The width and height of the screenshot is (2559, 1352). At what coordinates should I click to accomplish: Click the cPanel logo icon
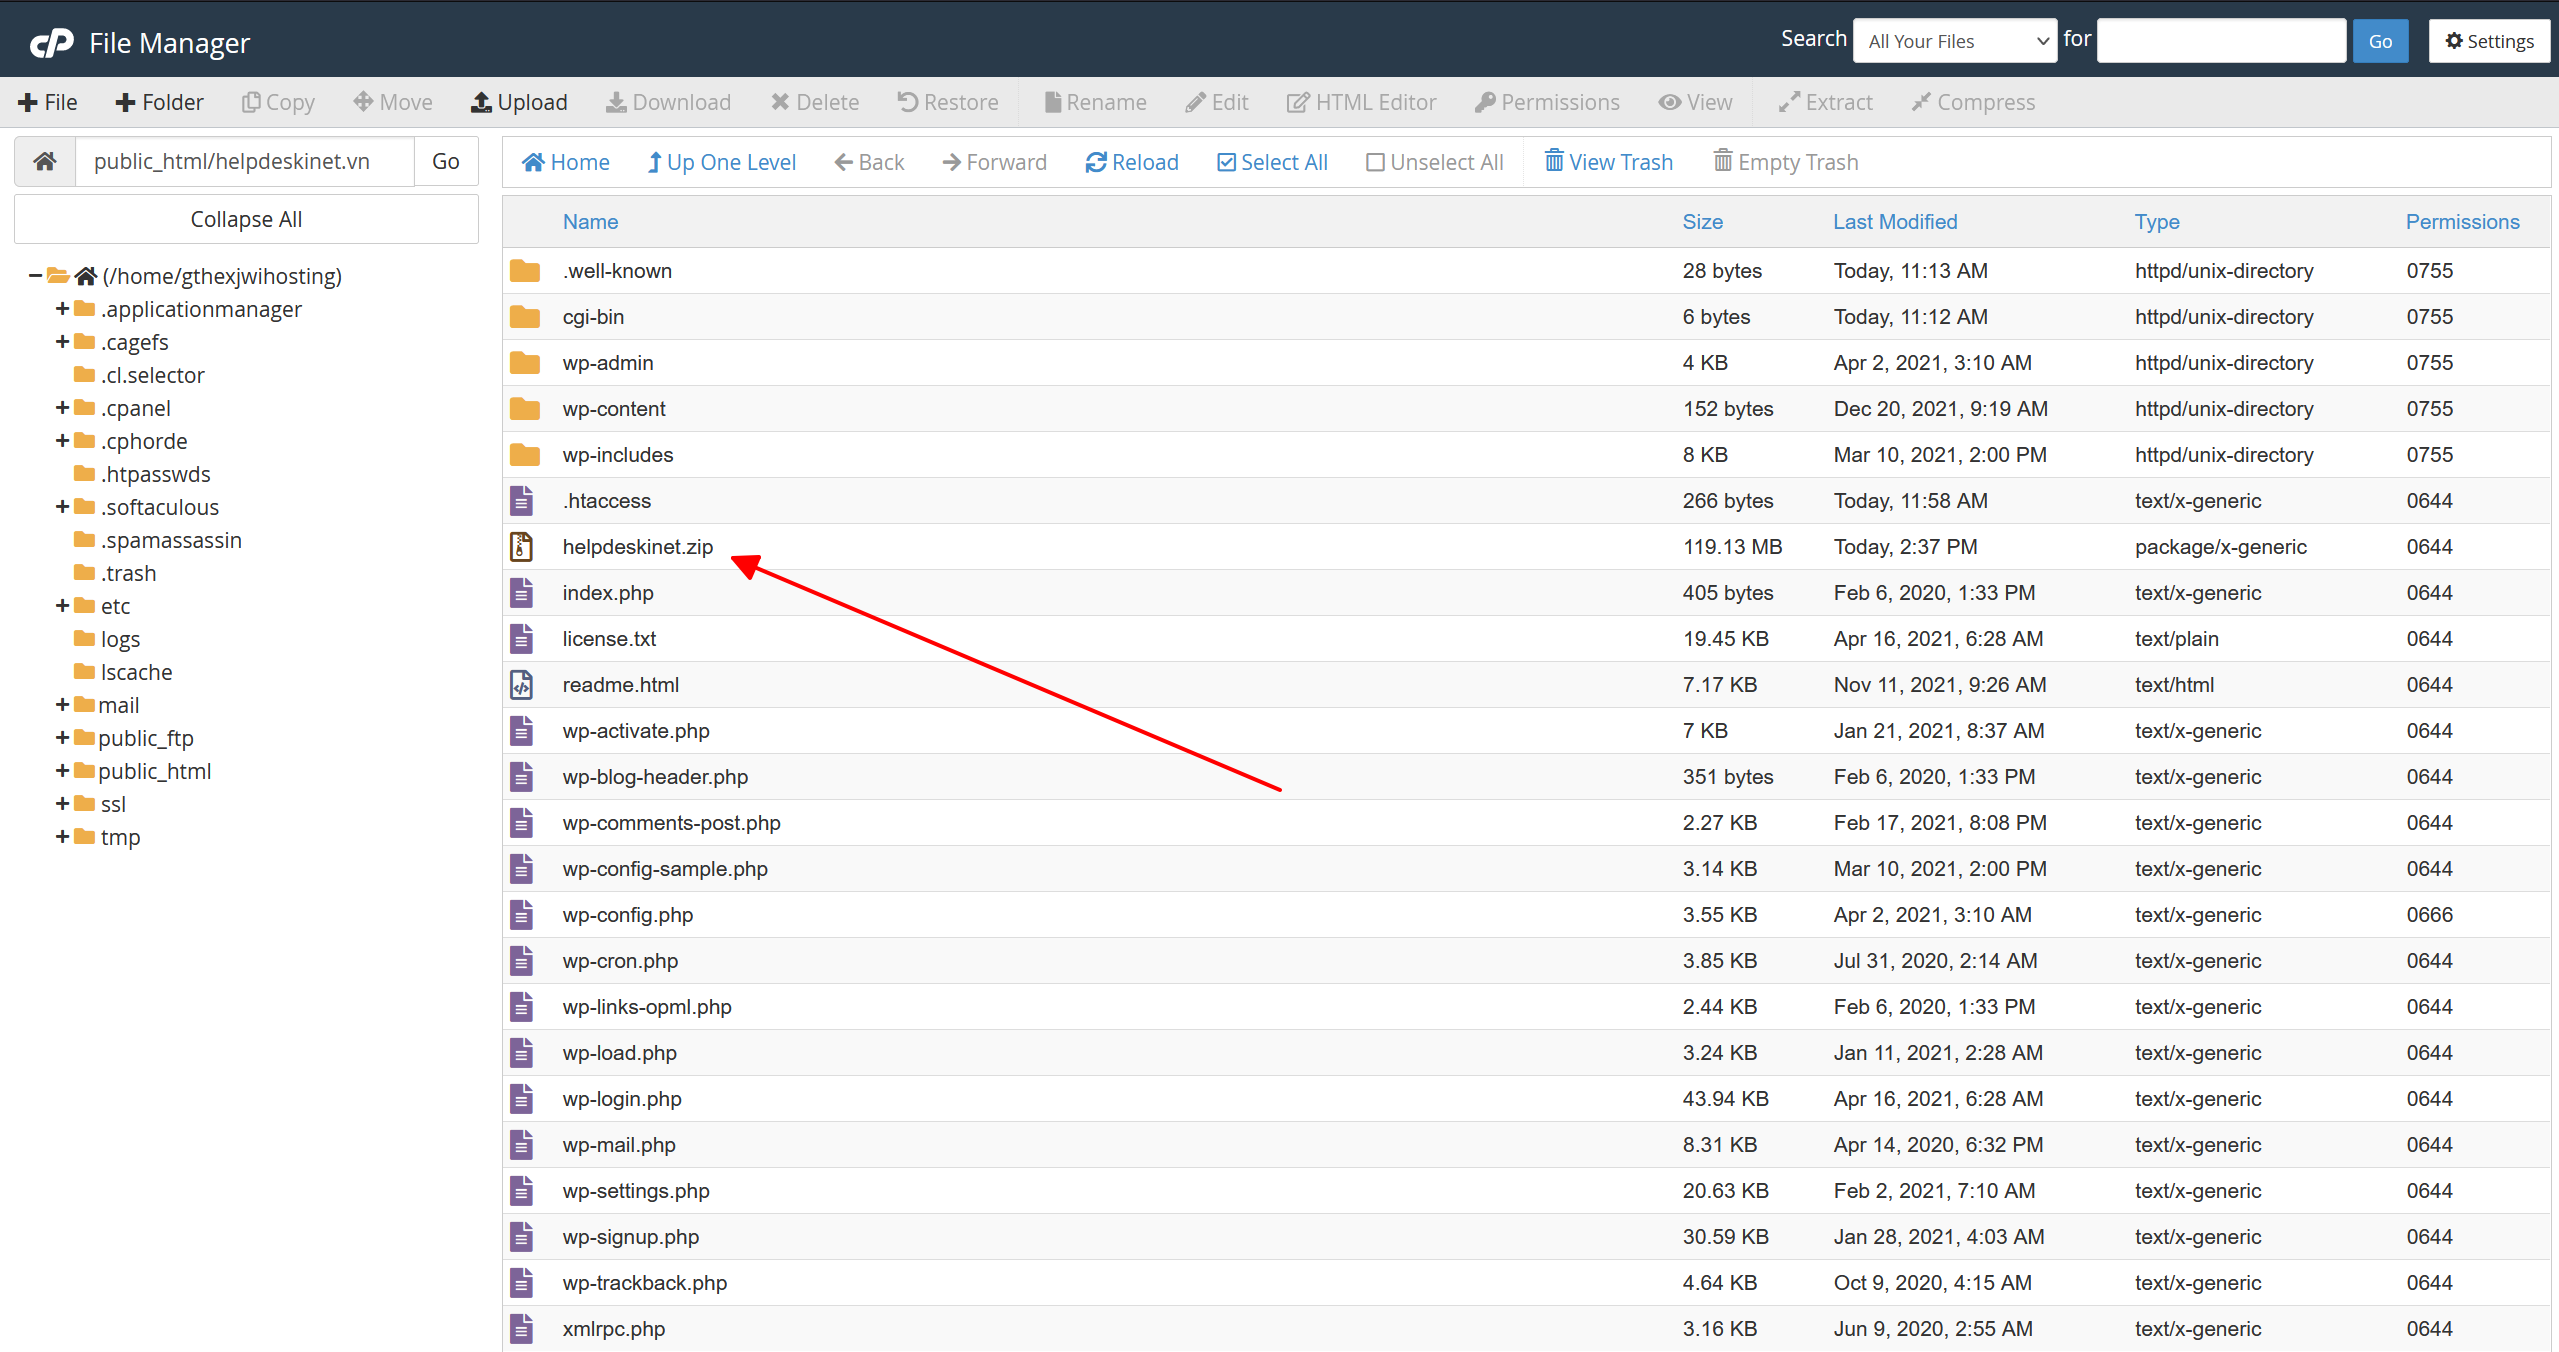[x=51, y=42]
